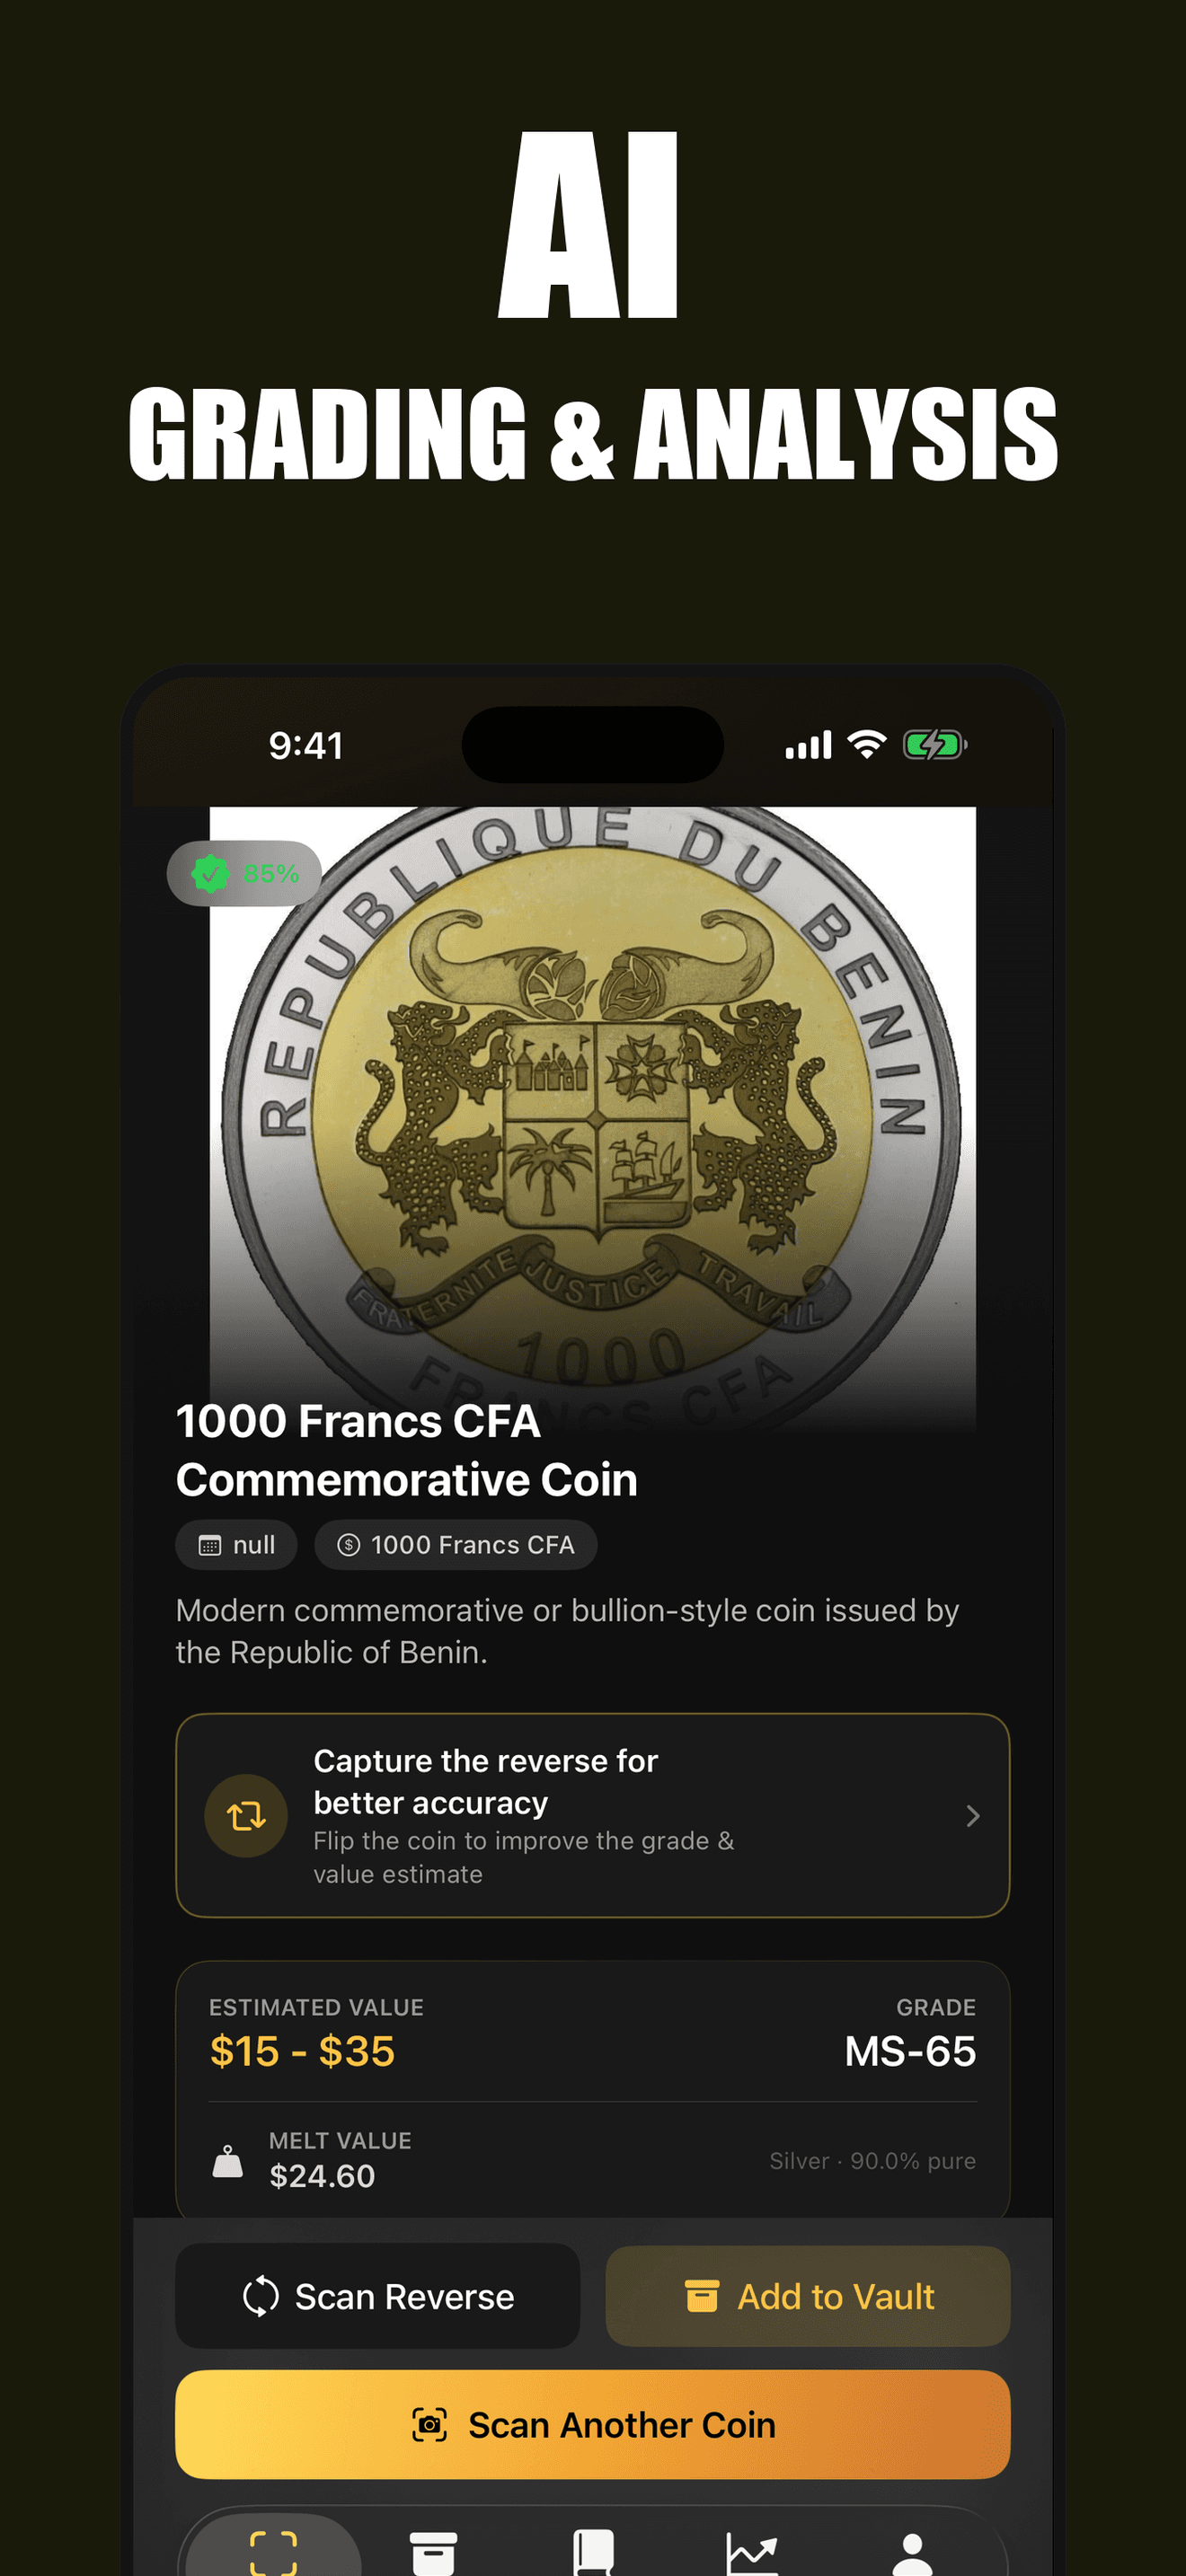1186x2576 pixels.
Task: Click the Scan Reverse button
Action: [x=378, y=2296]
